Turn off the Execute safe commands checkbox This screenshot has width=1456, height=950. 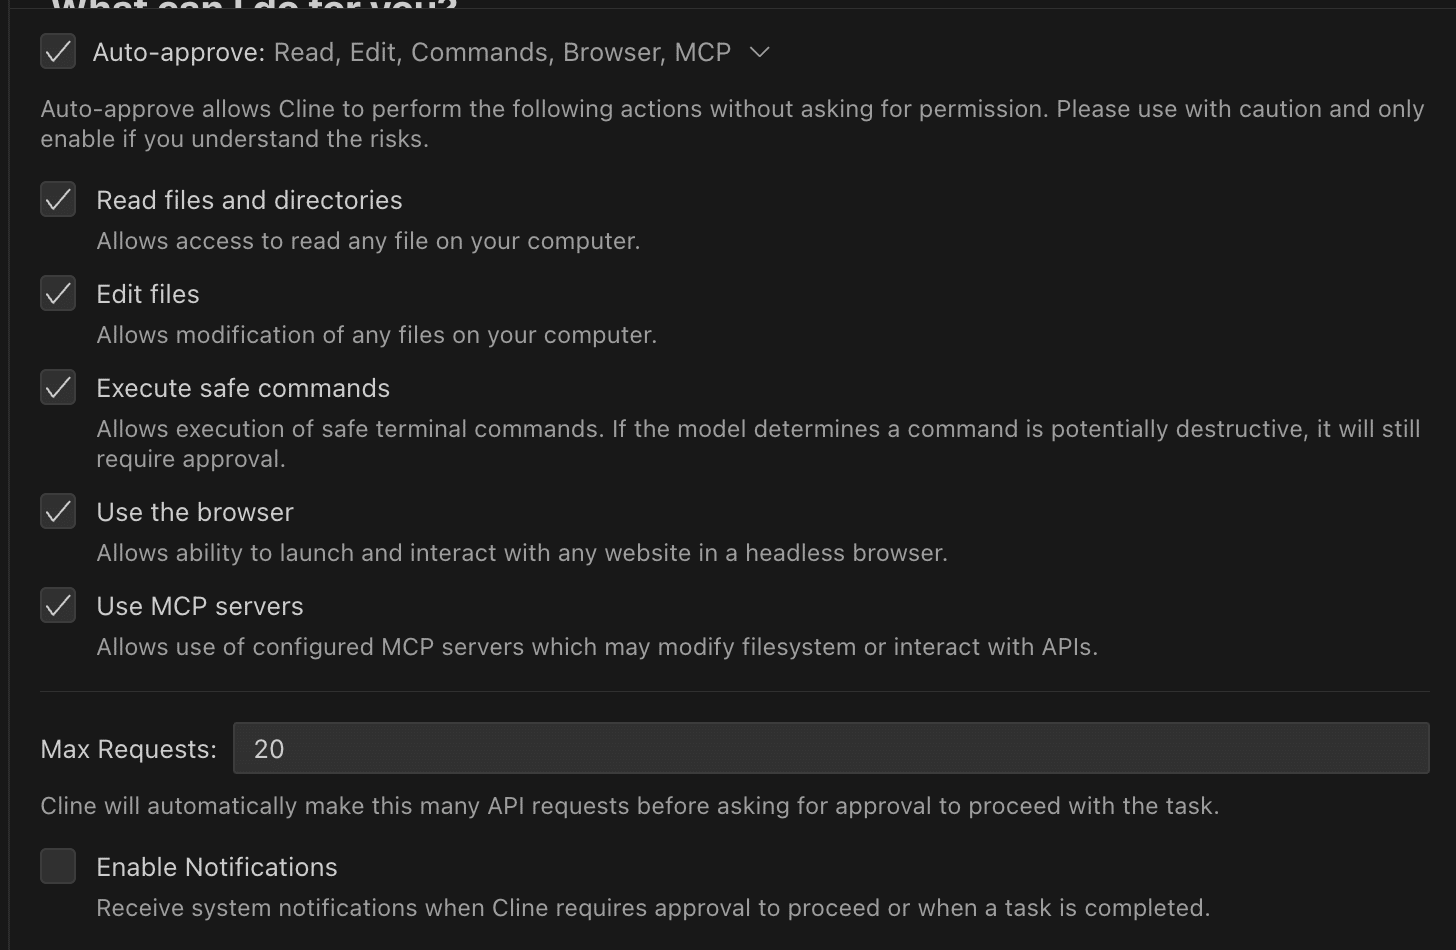58,387
